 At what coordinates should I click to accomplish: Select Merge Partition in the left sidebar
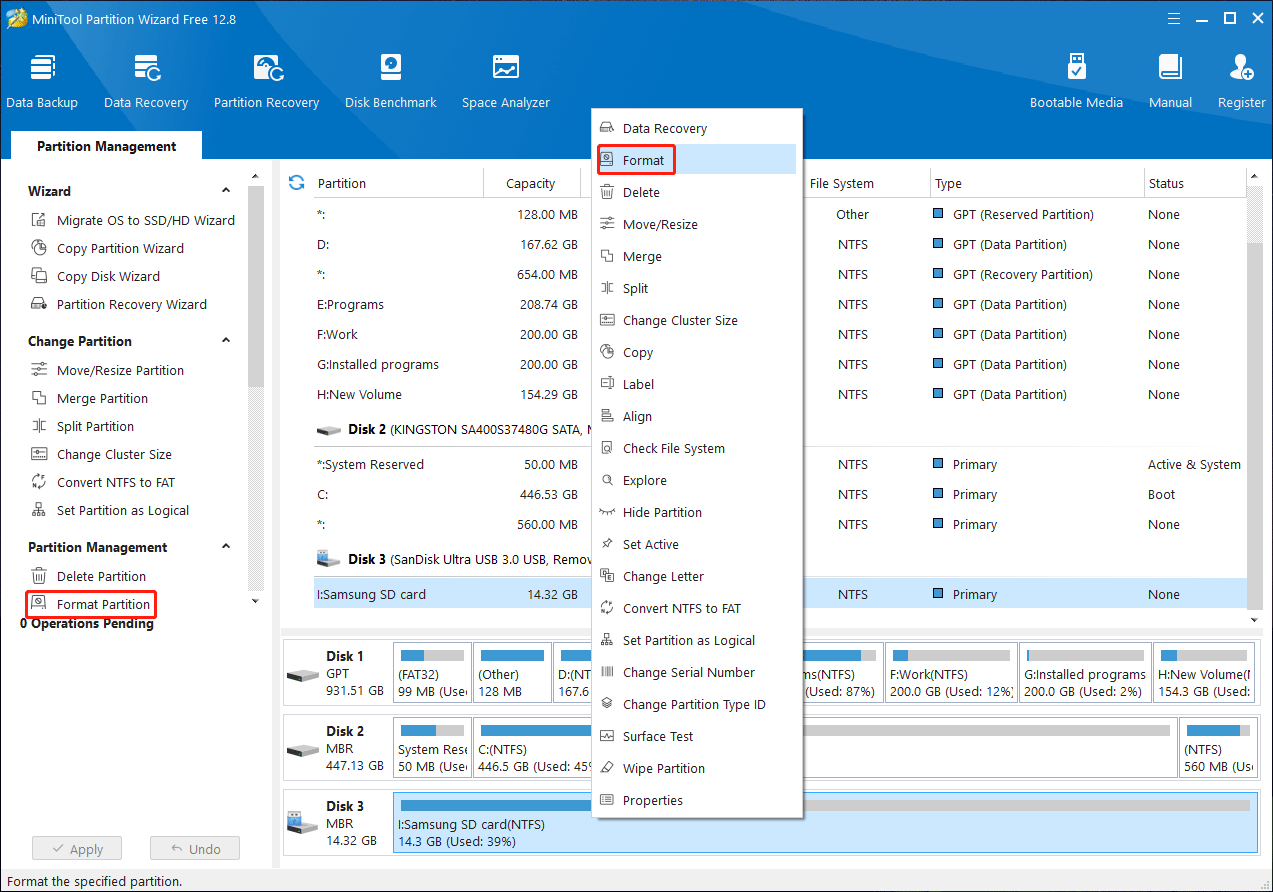pyautogui.click(x=89, y=398)
